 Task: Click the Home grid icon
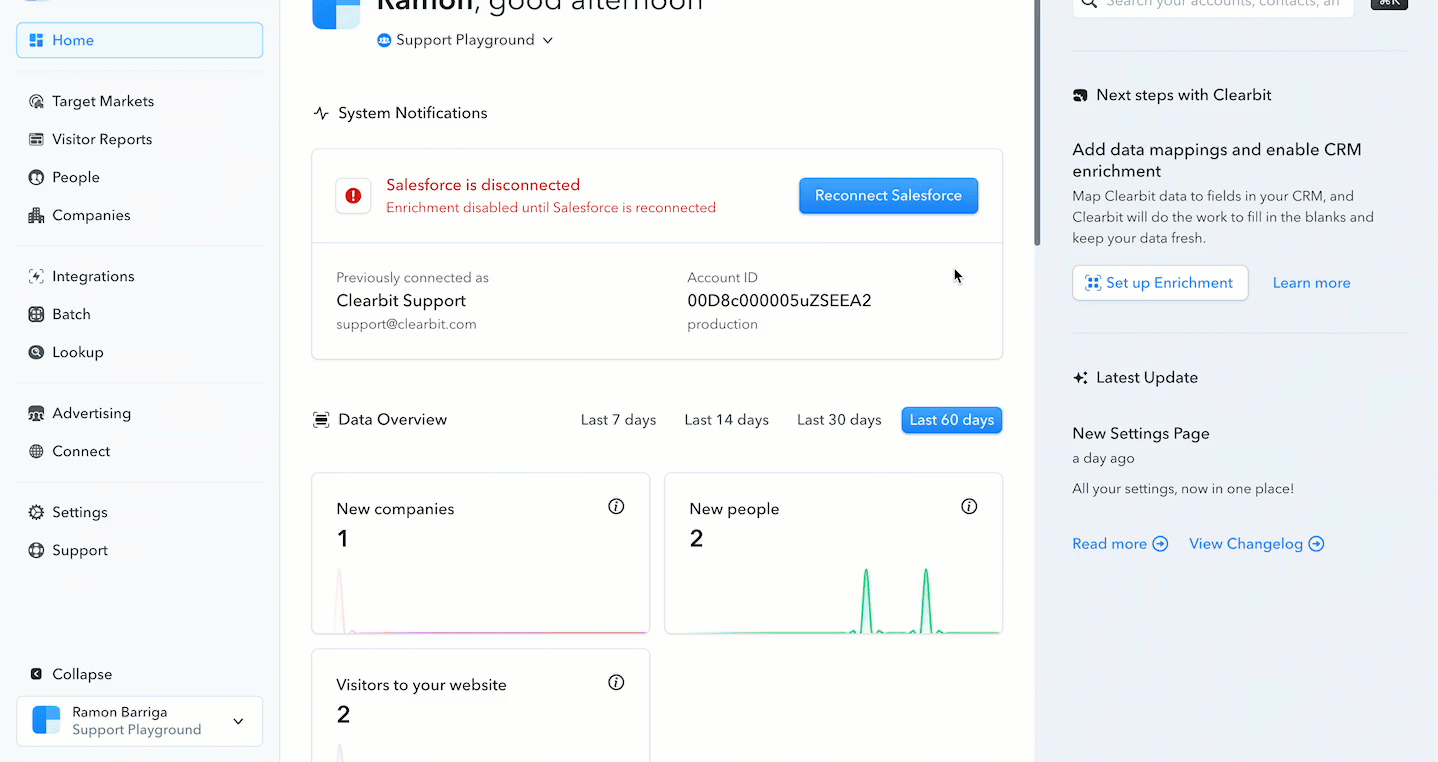pyautogui.click(x=36, y=40)
